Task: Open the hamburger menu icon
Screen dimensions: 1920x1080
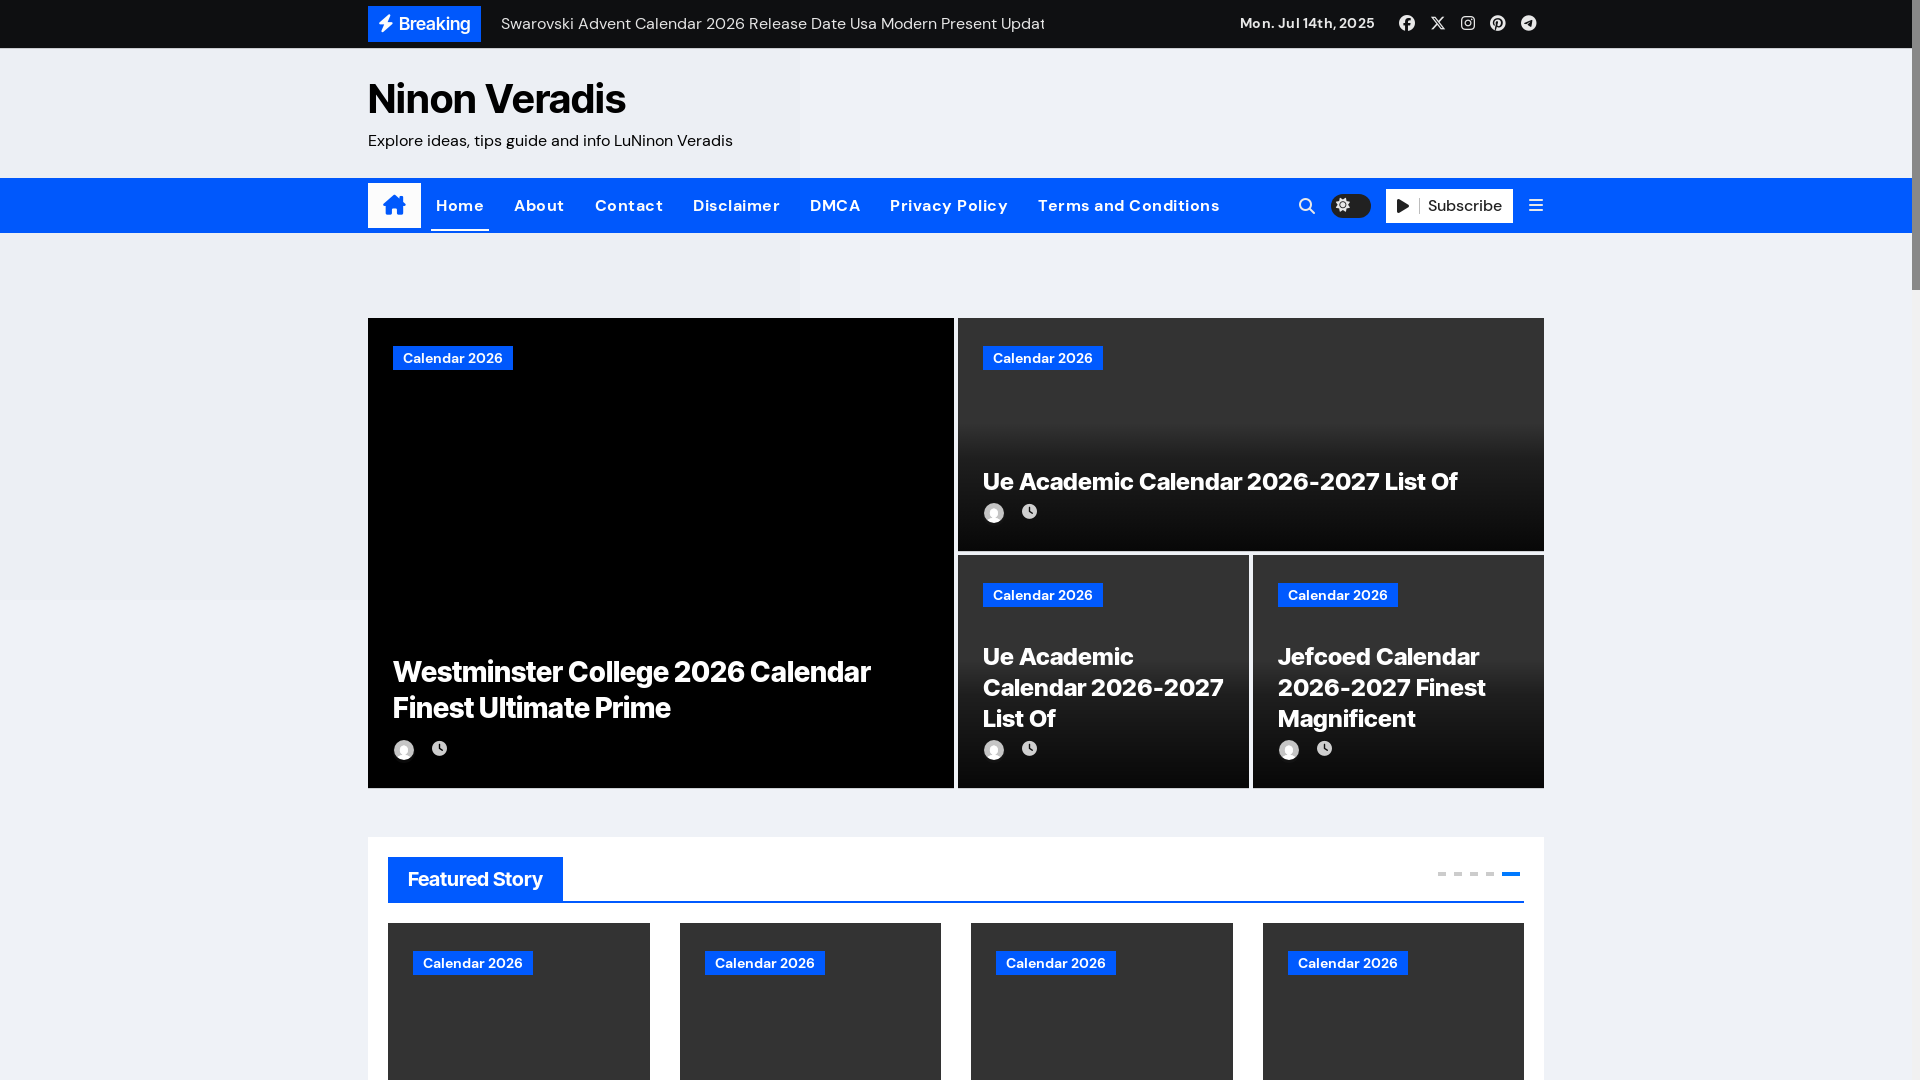Action: click(1536, 205)
